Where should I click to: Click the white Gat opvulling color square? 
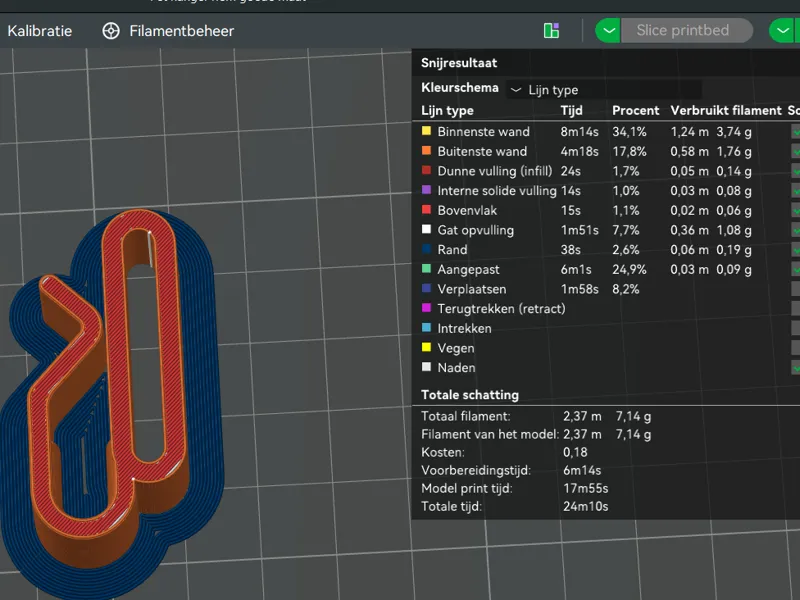427,230
